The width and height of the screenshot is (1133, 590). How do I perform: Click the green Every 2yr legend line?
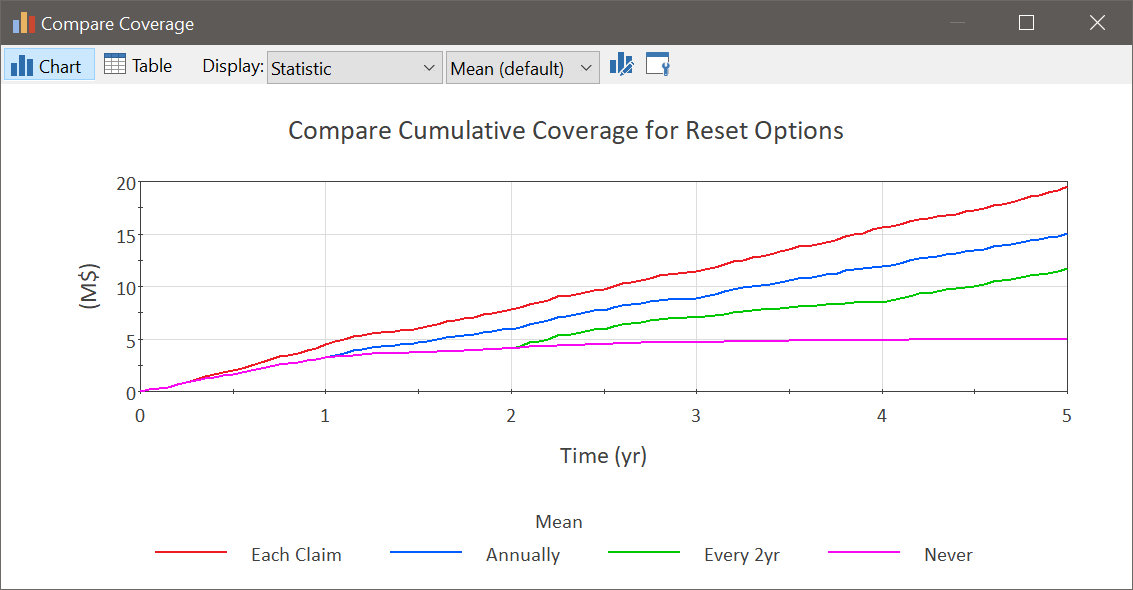tap(644, 552)
